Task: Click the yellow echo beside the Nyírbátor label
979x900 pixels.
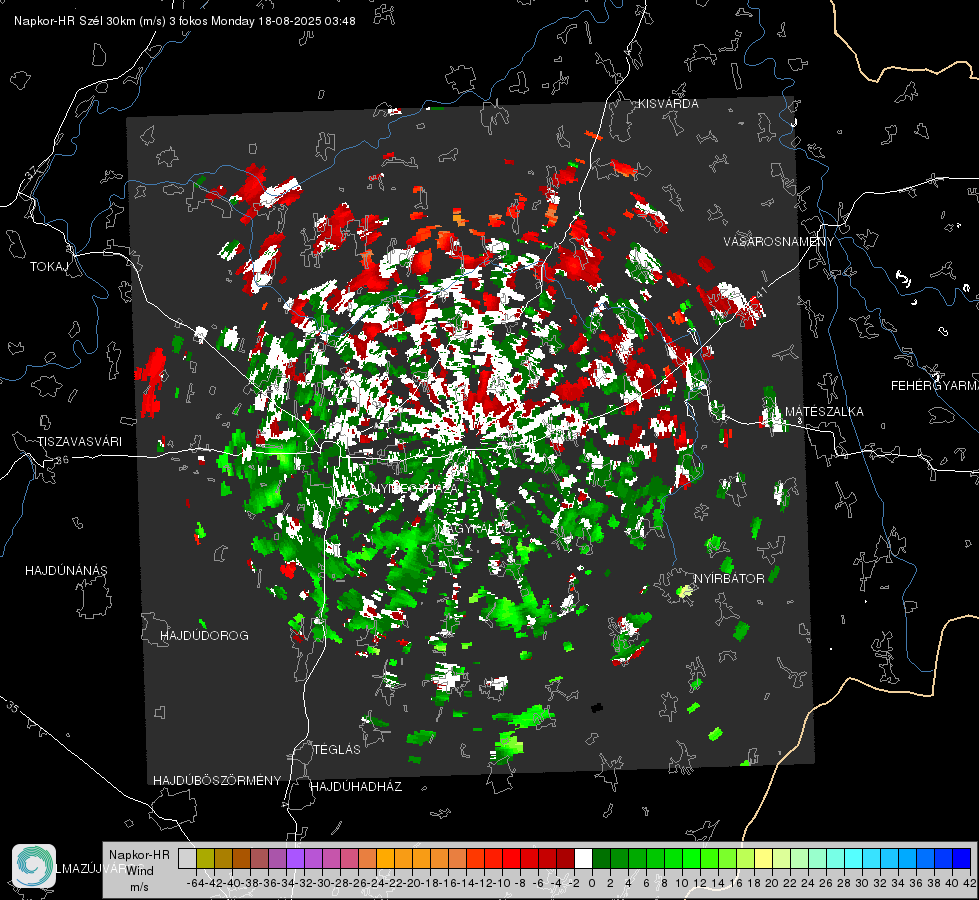Action: (685, 591)
